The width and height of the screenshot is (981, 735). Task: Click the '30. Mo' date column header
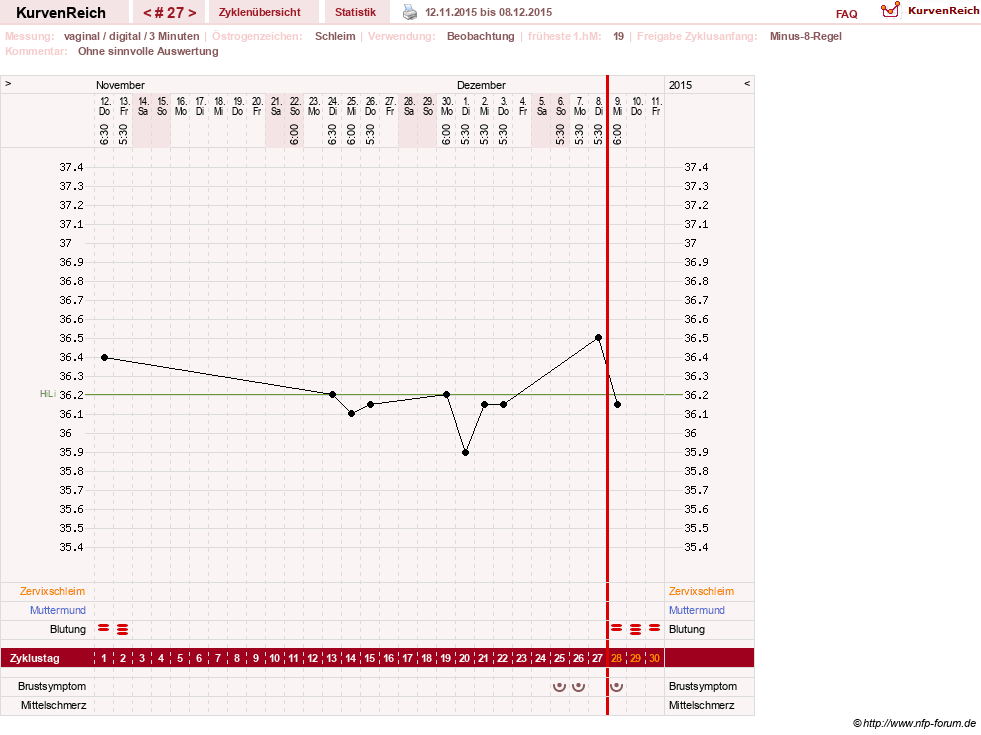click(446, 106)
